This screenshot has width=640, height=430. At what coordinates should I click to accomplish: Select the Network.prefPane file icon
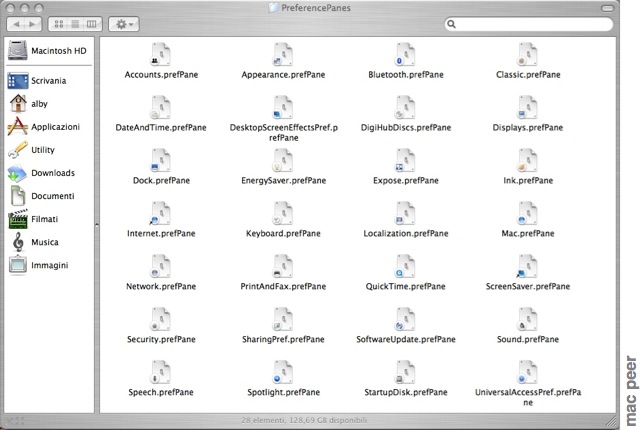pyautogui.click(x=161, y=266)
